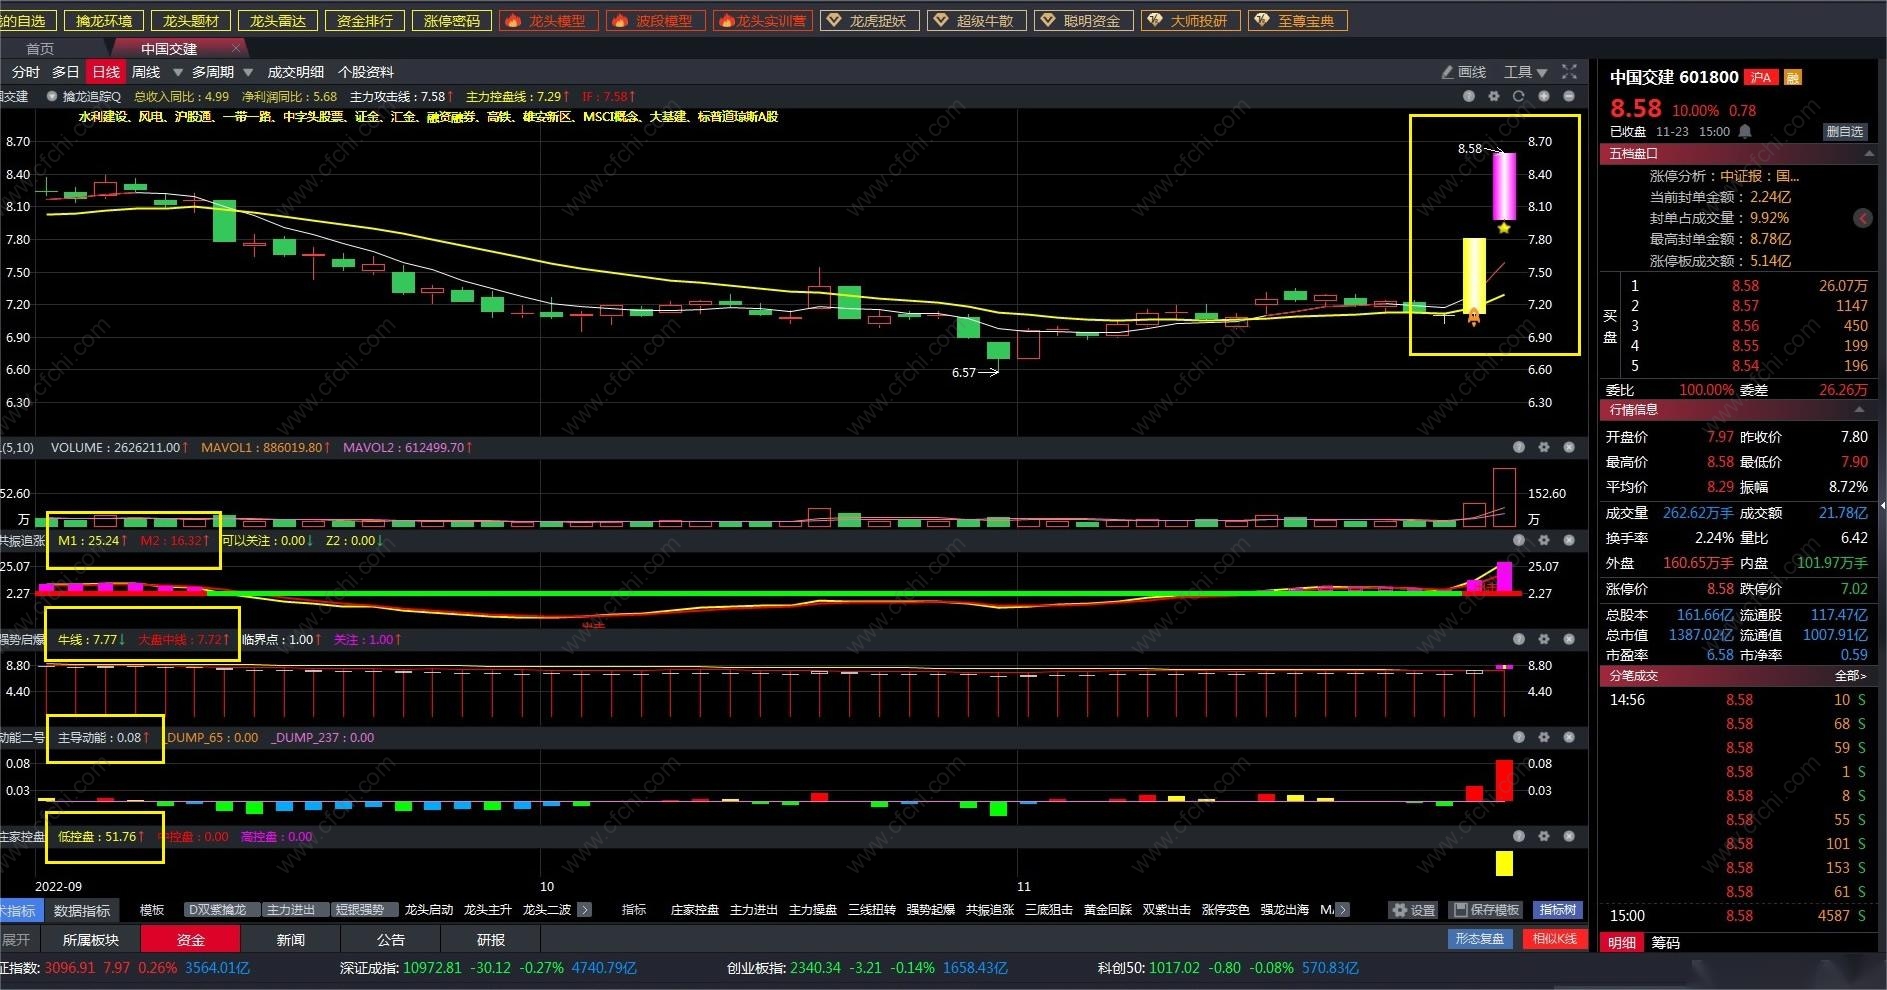Open gear settings for the 庄家控盘 indicator panel
This screenshot has width=1887, height=990.
[x=1544, y=836]
